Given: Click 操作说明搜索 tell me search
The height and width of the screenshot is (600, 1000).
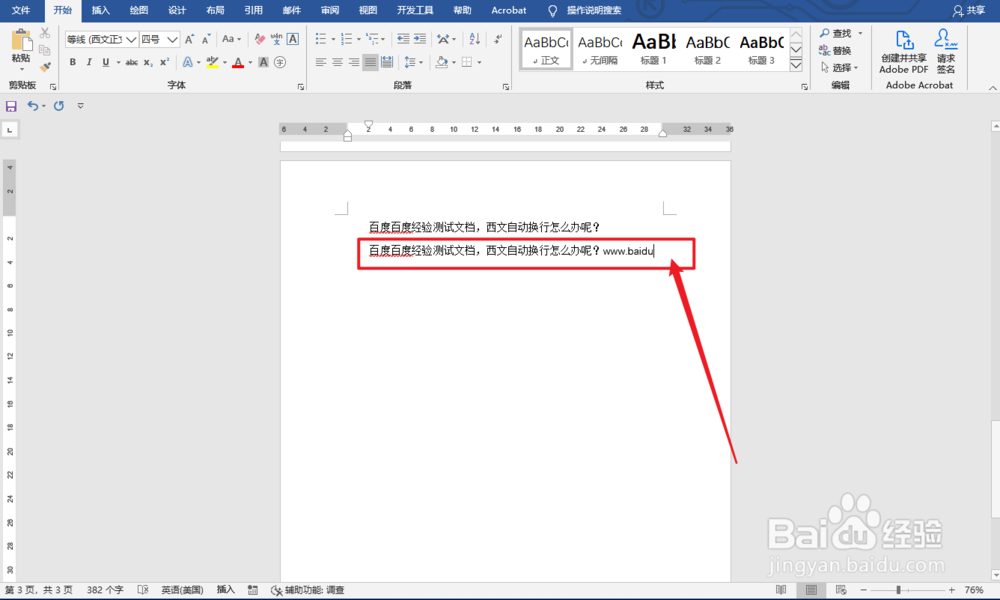Looking at the screenshot, I should [x=594, y=10].
